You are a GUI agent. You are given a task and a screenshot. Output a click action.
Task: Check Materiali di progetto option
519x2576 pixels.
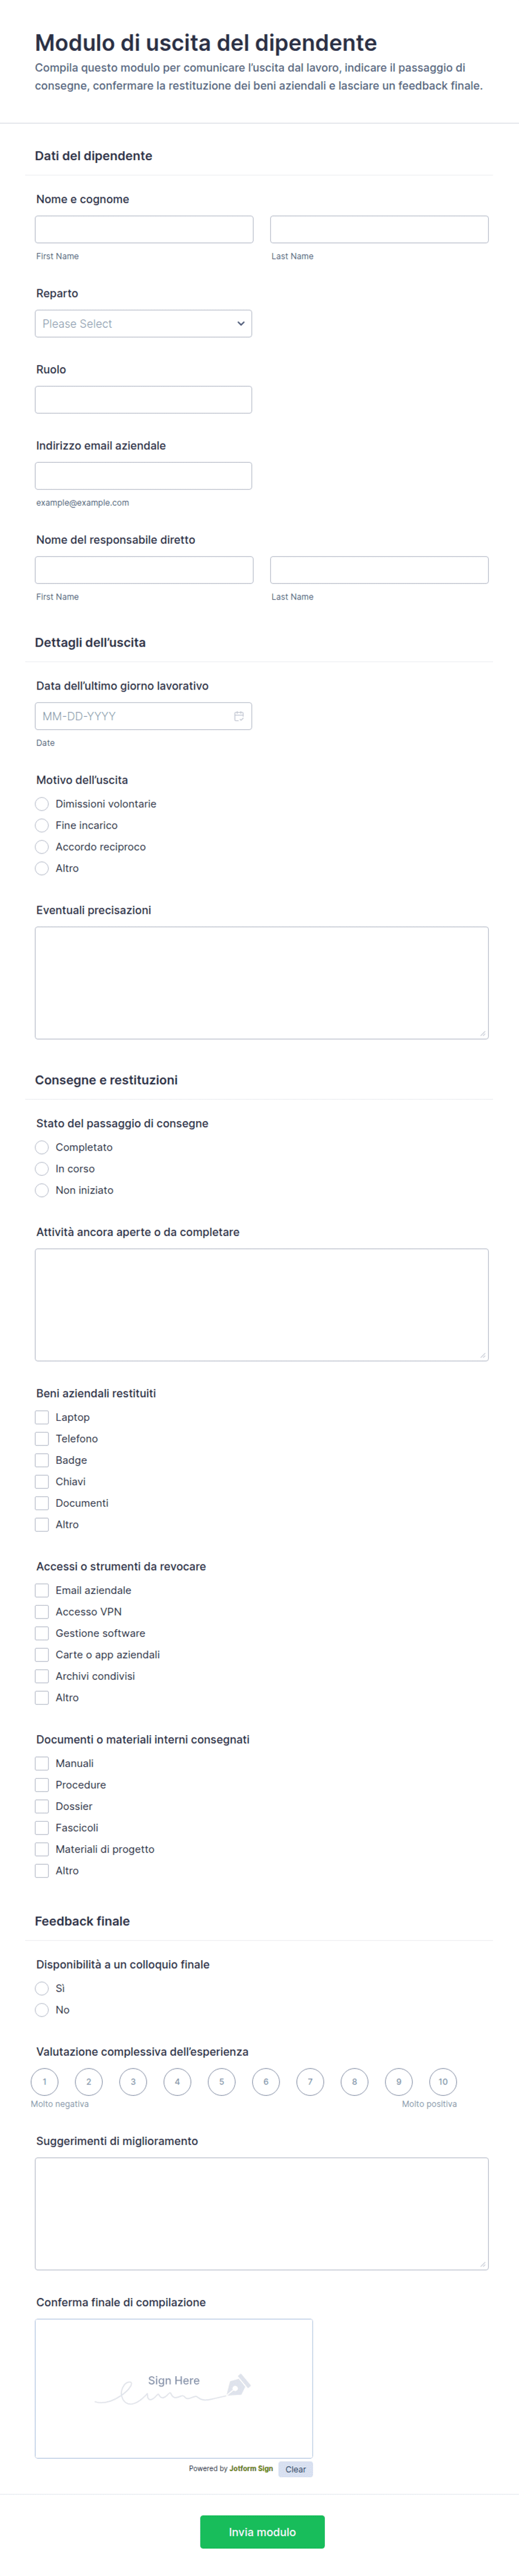pyautogui.click(x=42, y=1849)
